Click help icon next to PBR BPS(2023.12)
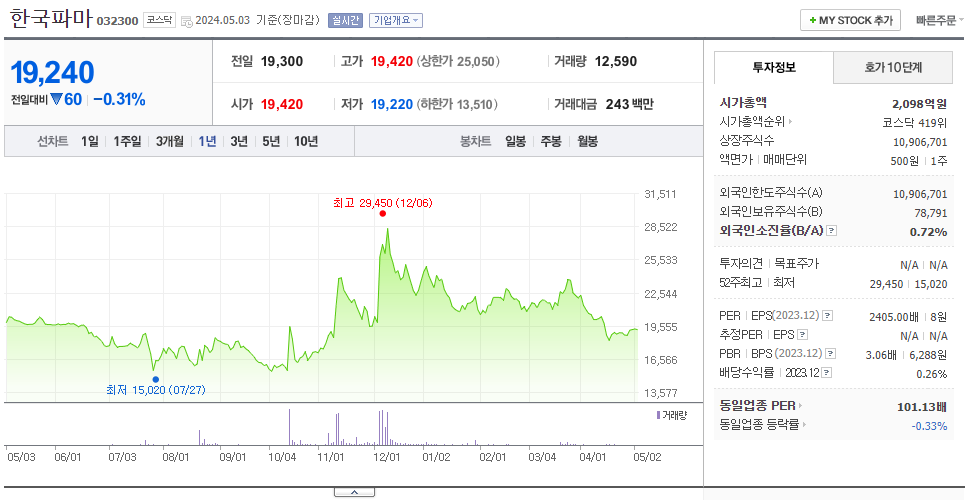 [x=831, y=354]
